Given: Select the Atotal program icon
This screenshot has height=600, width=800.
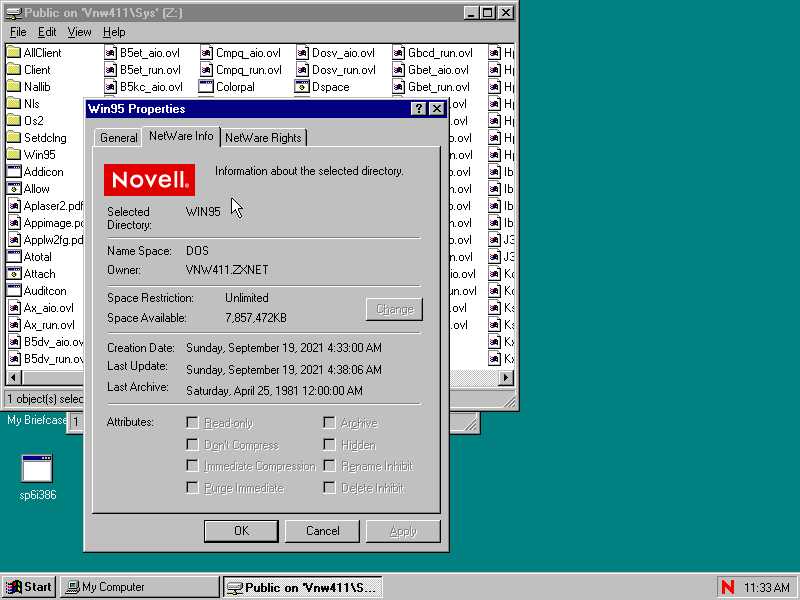Looking at the screenshot, I should click(14, 257).
